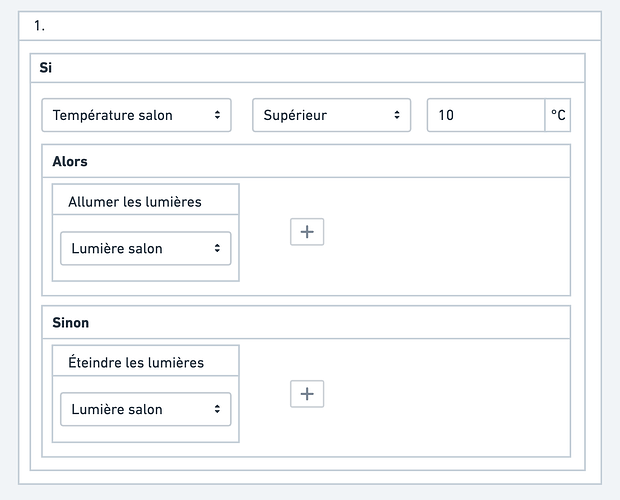
Task: Add an action in the Sinon section
Action: pos(307,394)
